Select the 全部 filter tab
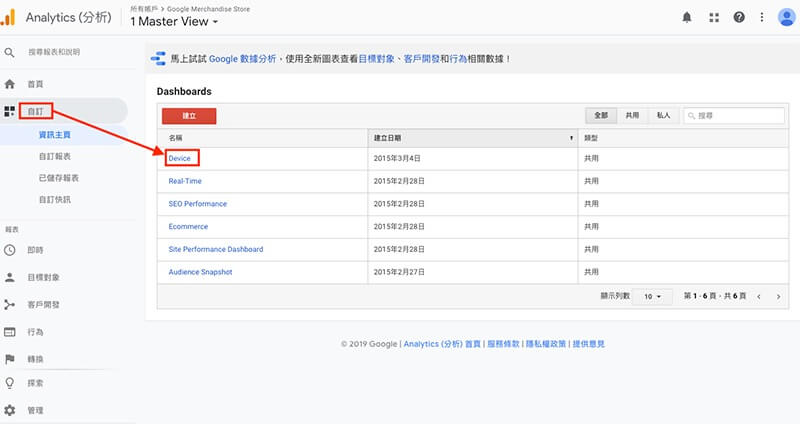The width and height of the screenshot is (800, 424). click(601, 115)
